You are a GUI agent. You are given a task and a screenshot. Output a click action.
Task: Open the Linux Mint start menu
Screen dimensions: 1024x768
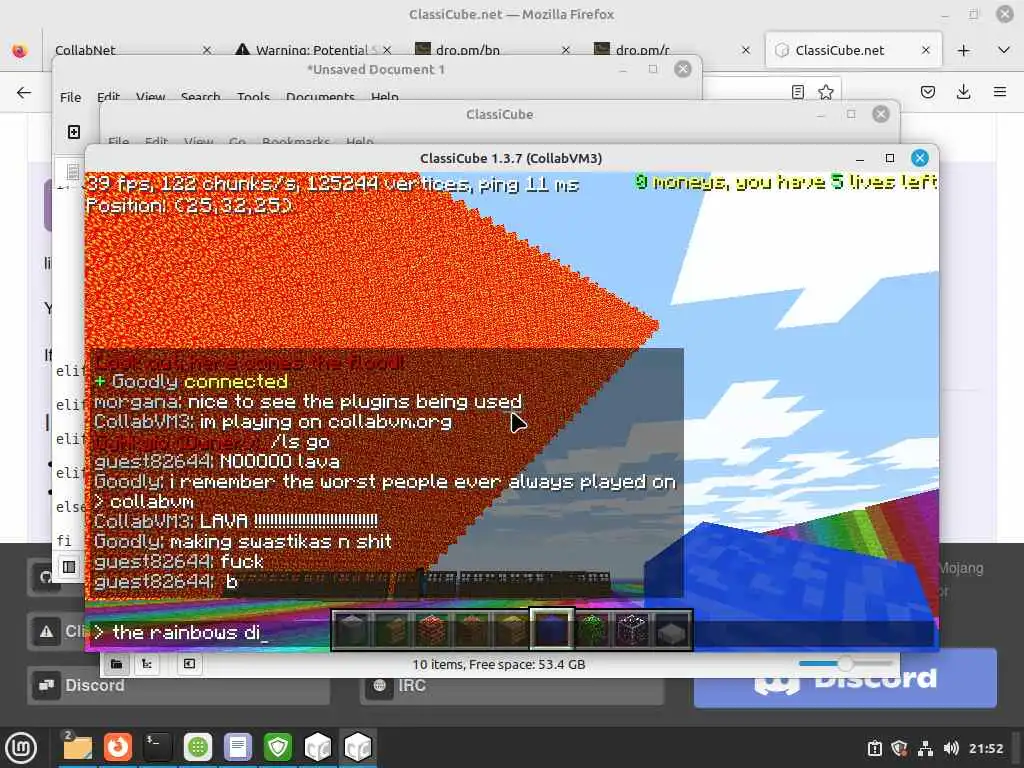[x=21, y=747]
